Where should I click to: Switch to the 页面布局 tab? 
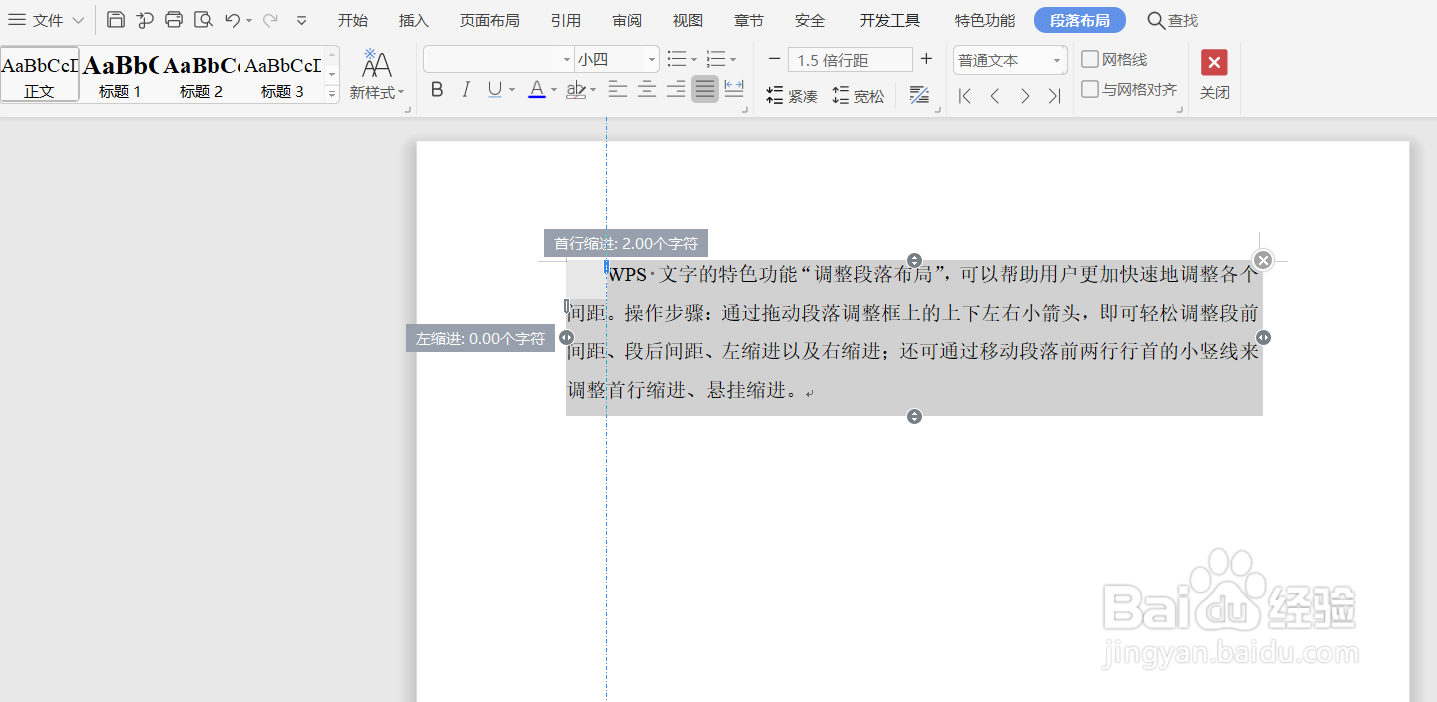tap(489, 20)
